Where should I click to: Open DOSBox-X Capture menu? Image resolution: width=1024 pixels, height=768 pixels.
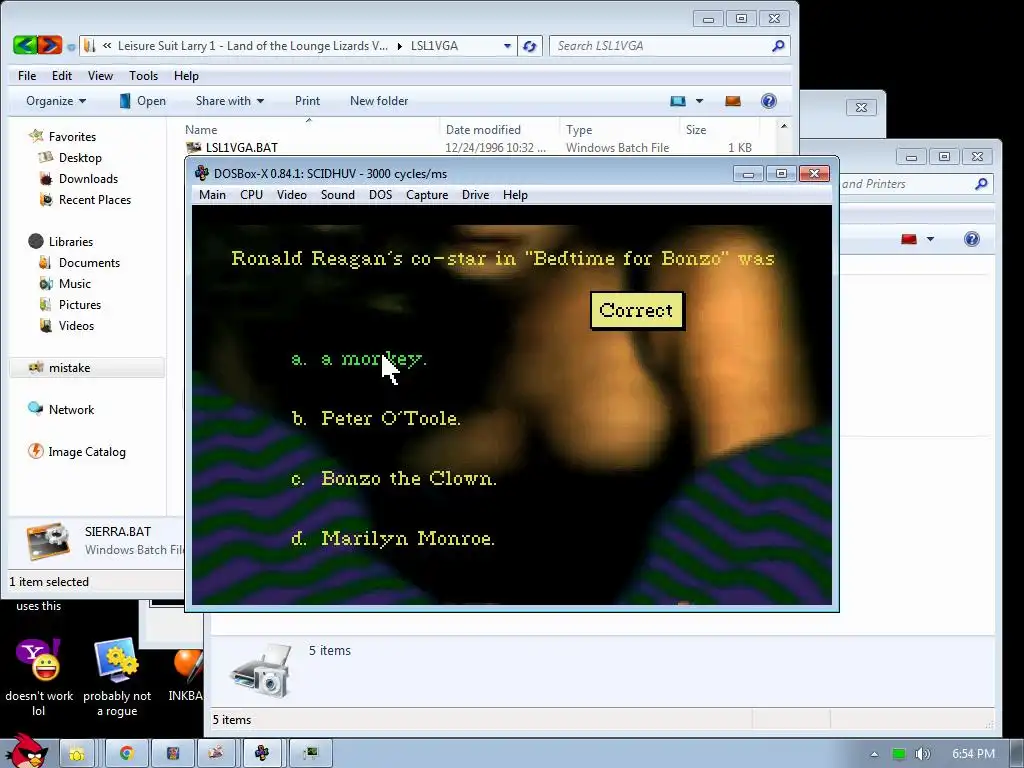click(427, 195)
